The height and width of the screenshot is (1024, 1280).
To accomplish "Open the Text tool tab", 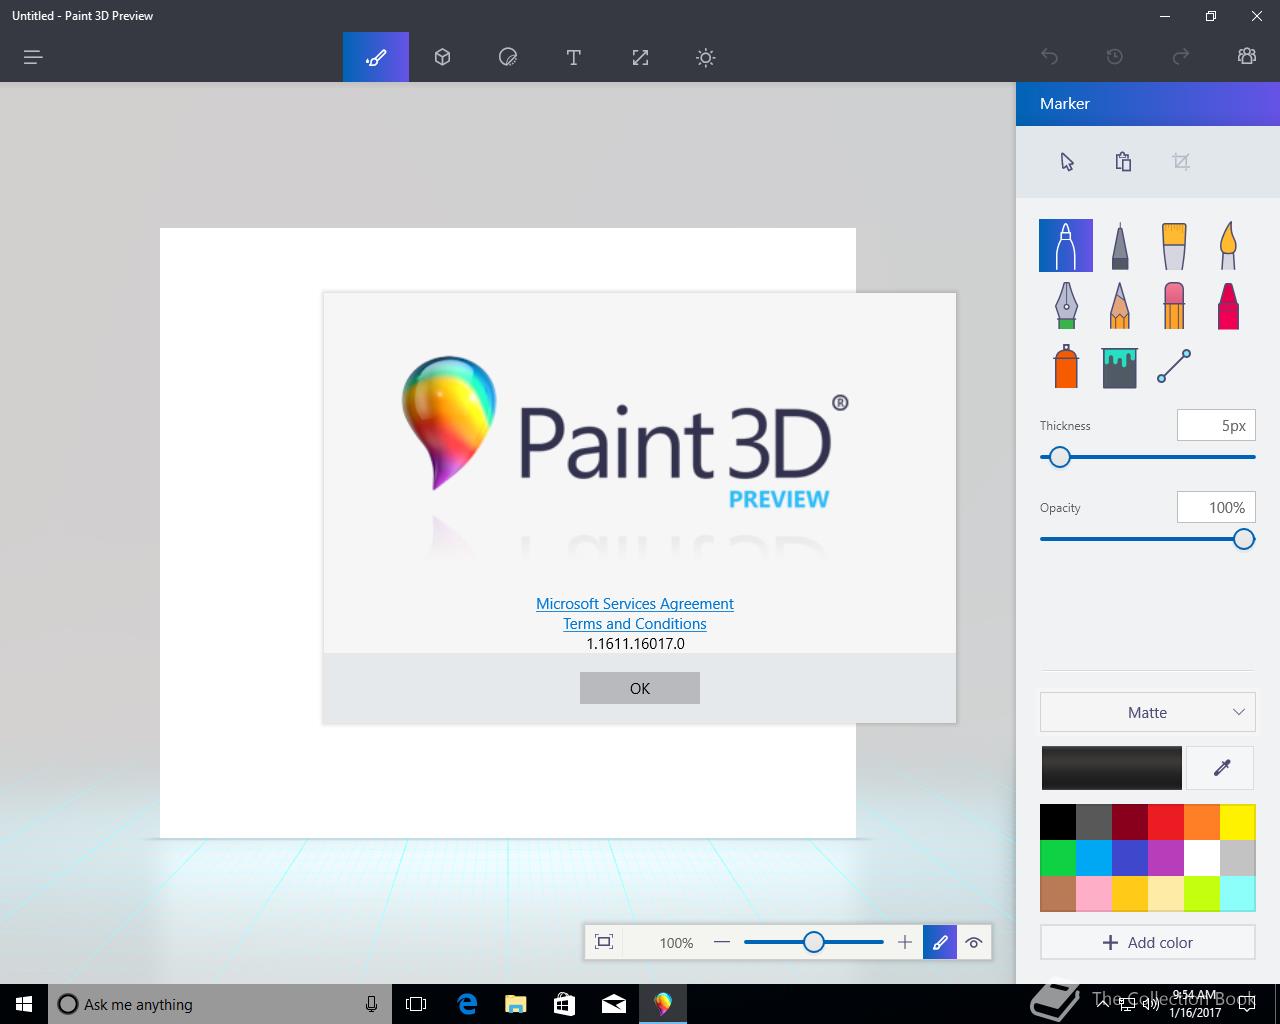I will [574, 57].
